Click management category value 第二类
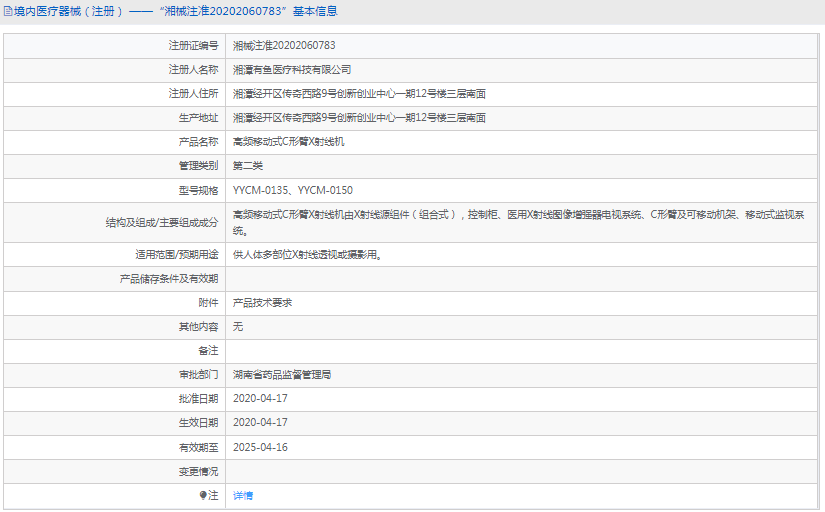825x512 pixels. click(248, 166)
